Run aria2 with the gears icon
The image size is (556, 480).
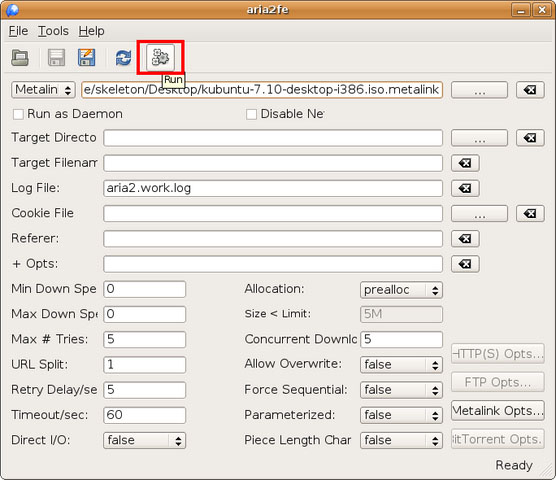tap(160, 57)
